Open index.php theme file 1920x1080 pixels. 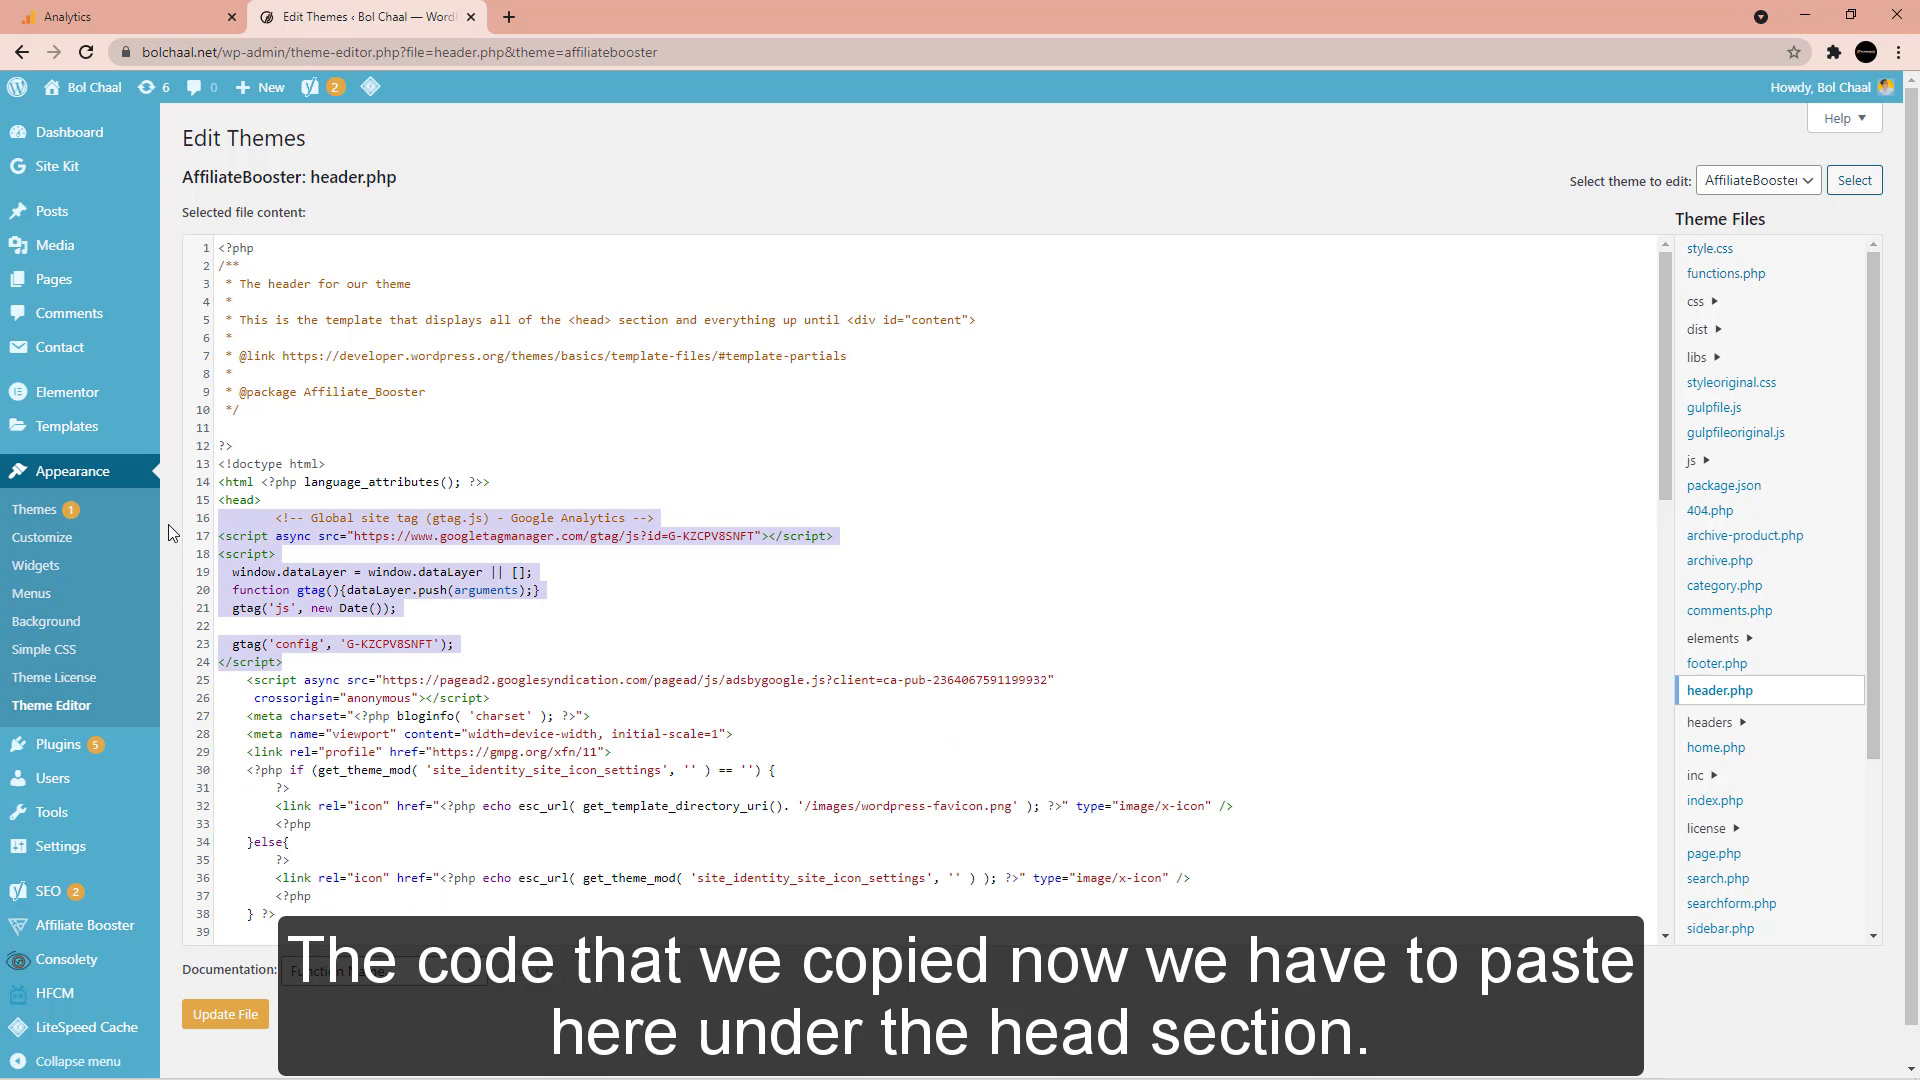[x=1715, y=800]
